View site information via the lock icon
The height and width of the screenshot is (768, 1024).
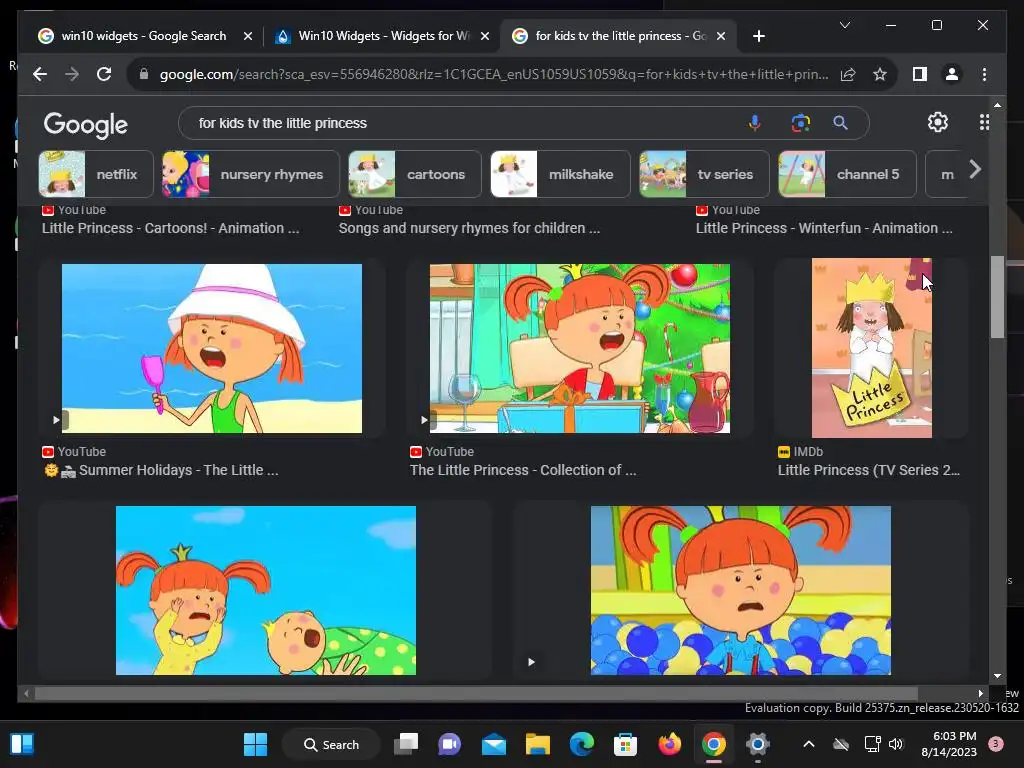click(x=144, y=74)
